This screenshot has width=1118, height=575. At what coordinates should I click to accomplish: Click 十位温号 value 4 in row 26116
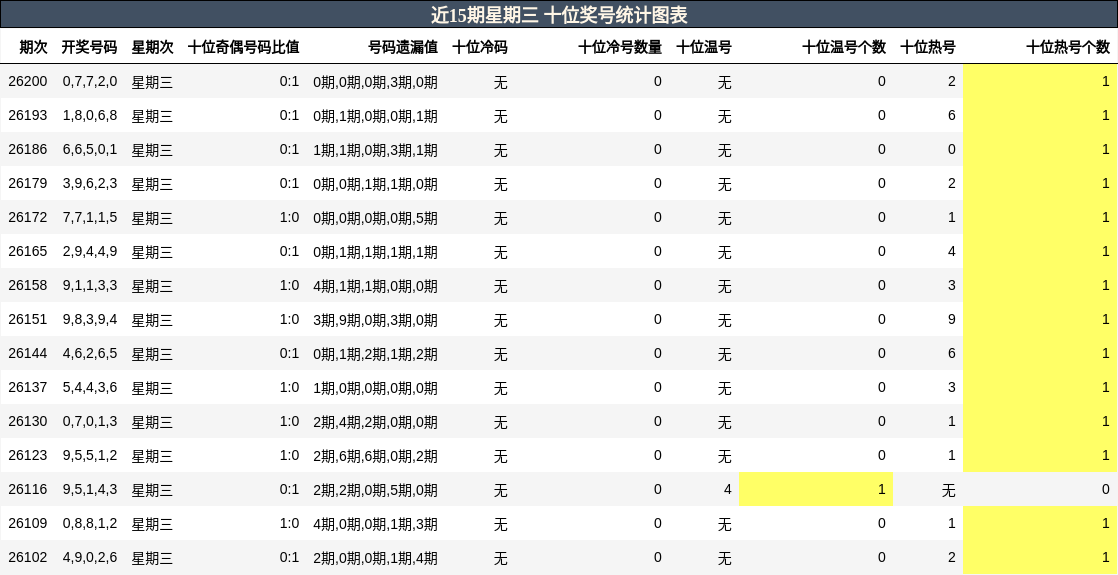tap(727, 489)
